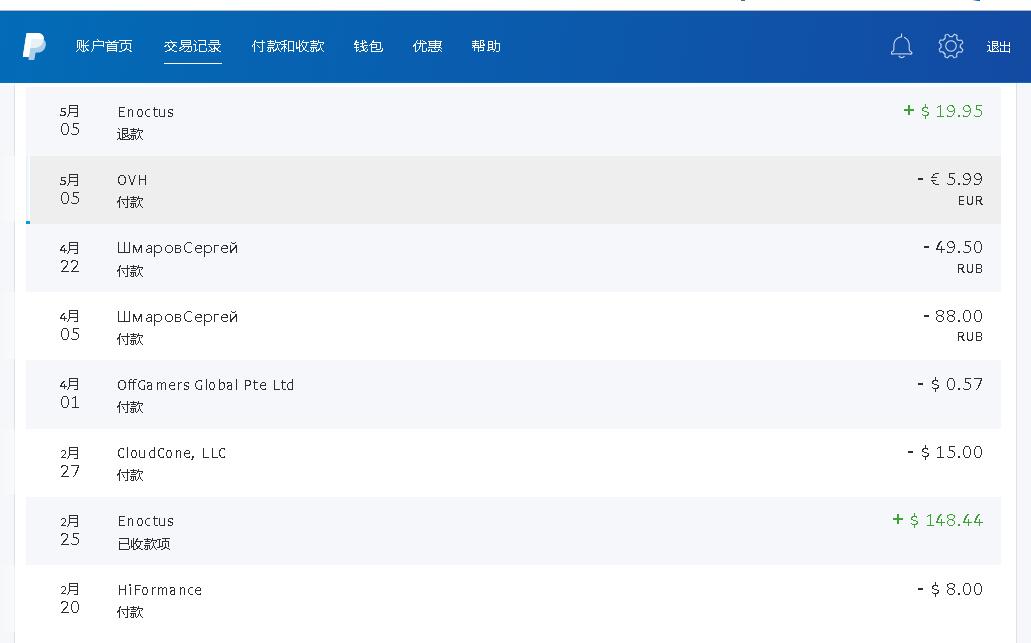Open the Enoctus 退款 transaction
This screenshot has height=643, width=1031.
coord(513,122)
